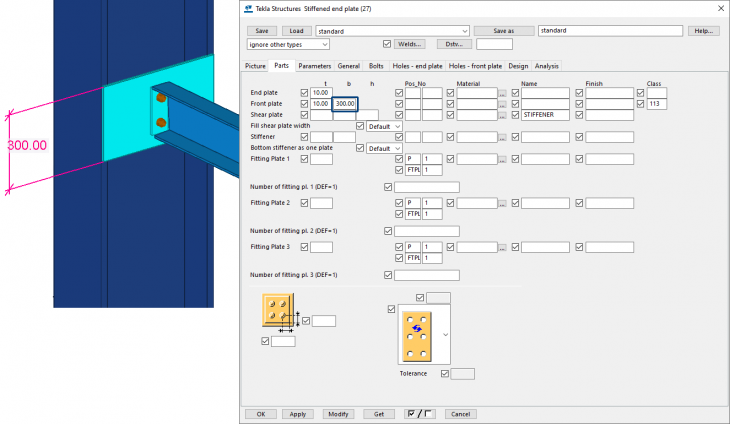Viewport: 730px width, 424px height.
Task: Select the plate rotation bolt pattern image
Action: click(x=417, y=336)
